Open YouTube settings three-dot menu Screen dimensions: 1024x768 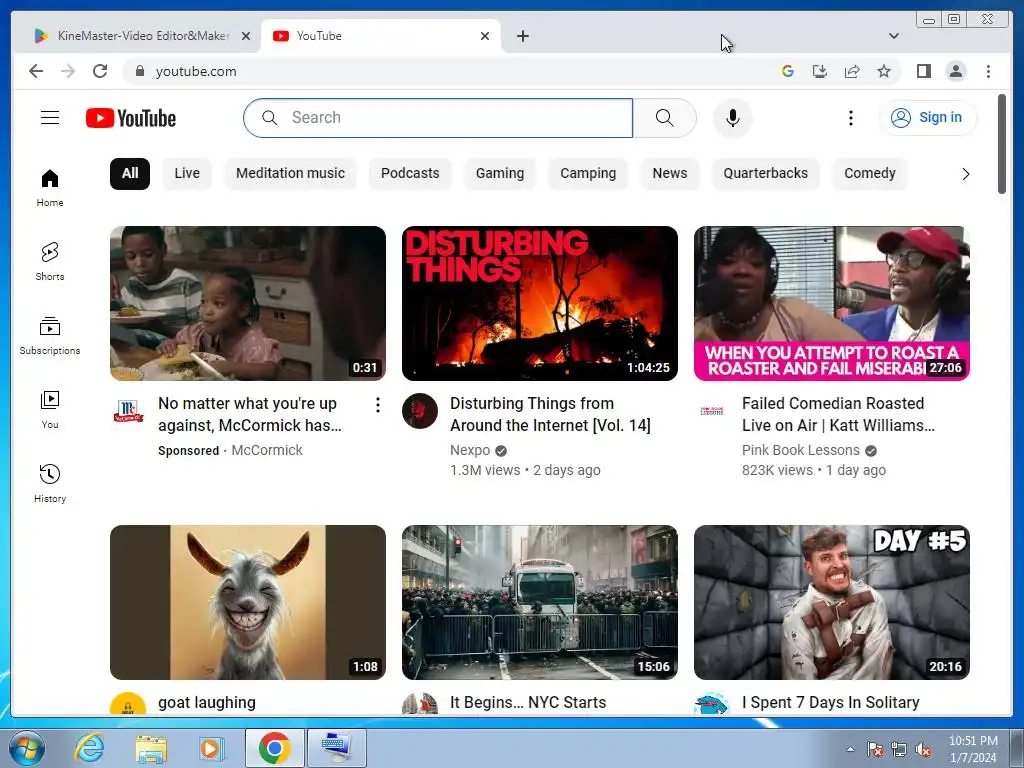pyautogui.click(x=850, y=118)
